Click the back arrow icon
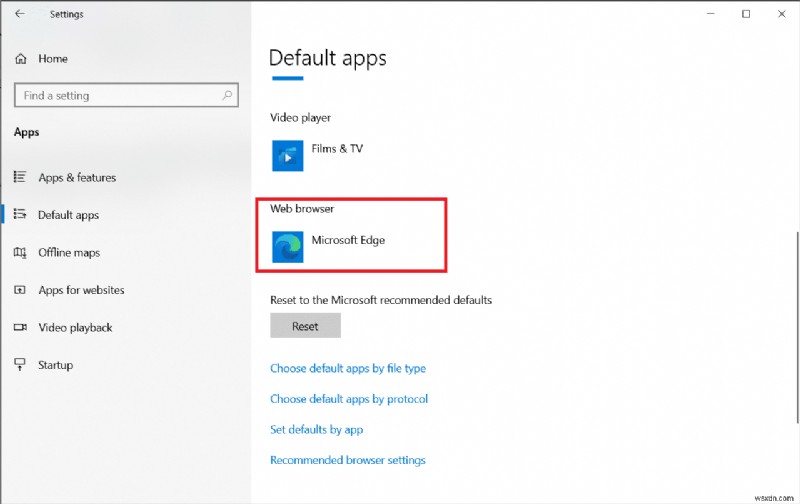800x504 pixels. coord(20,14)
